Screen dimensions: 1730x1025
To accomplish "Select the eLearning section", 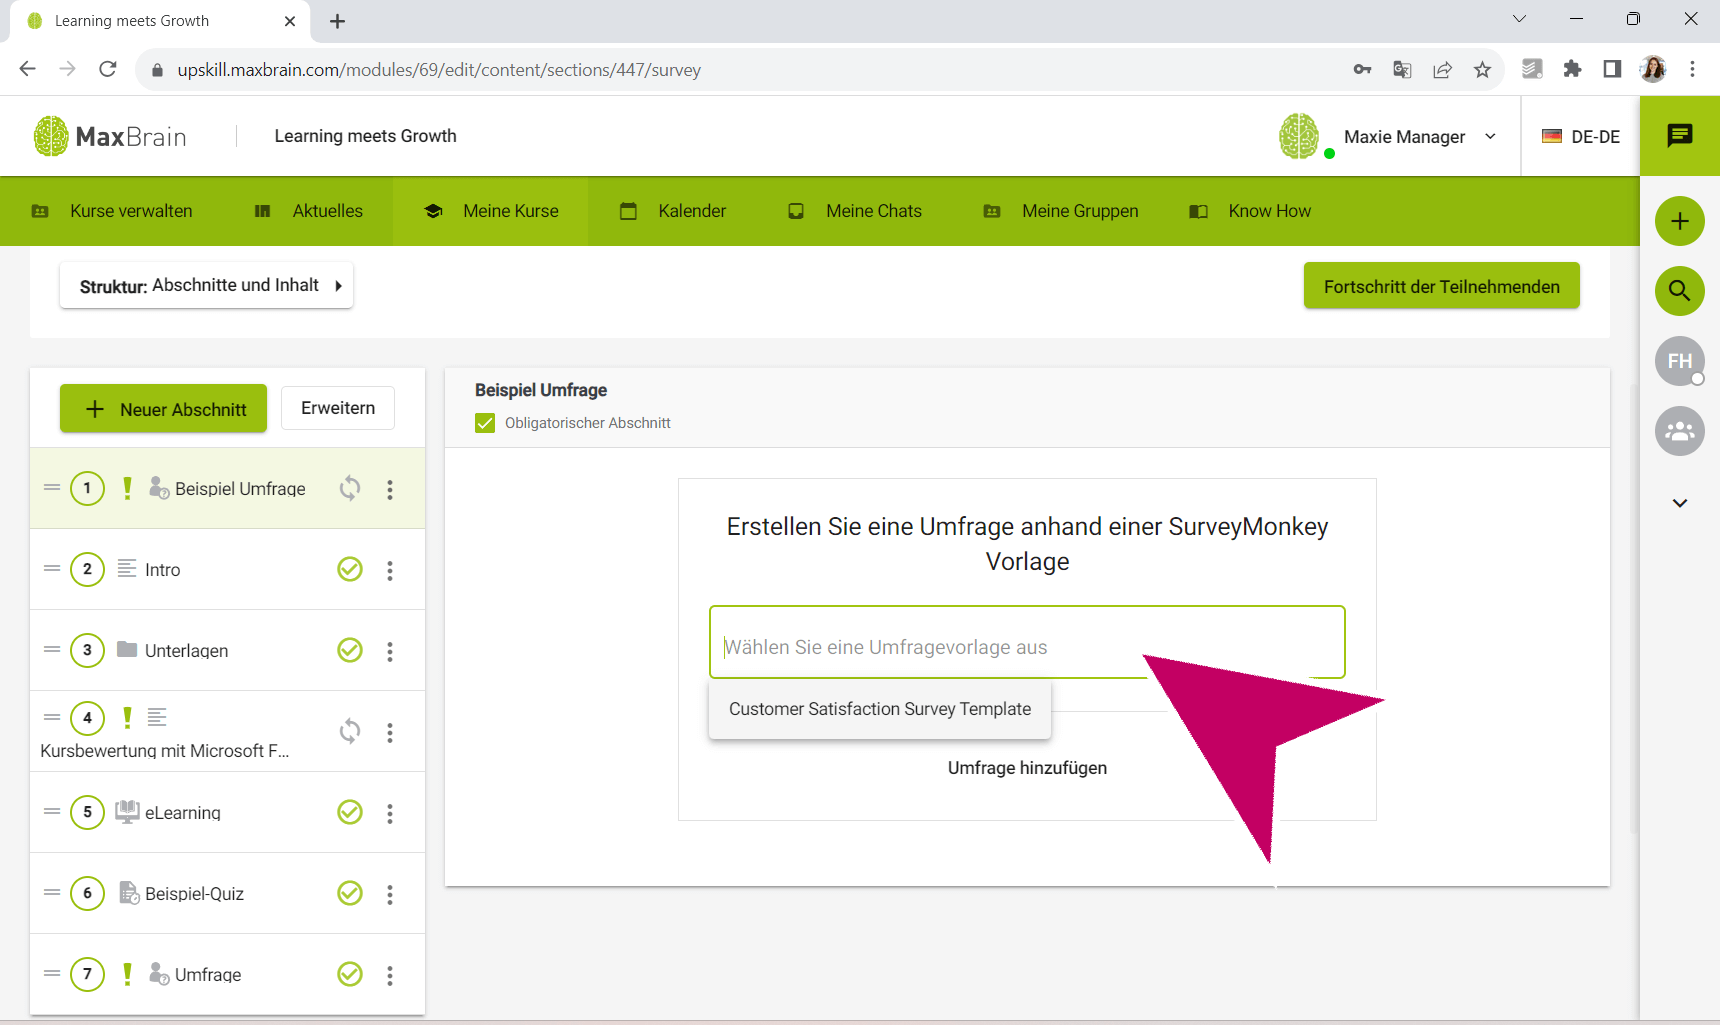I will pos(228,812).
